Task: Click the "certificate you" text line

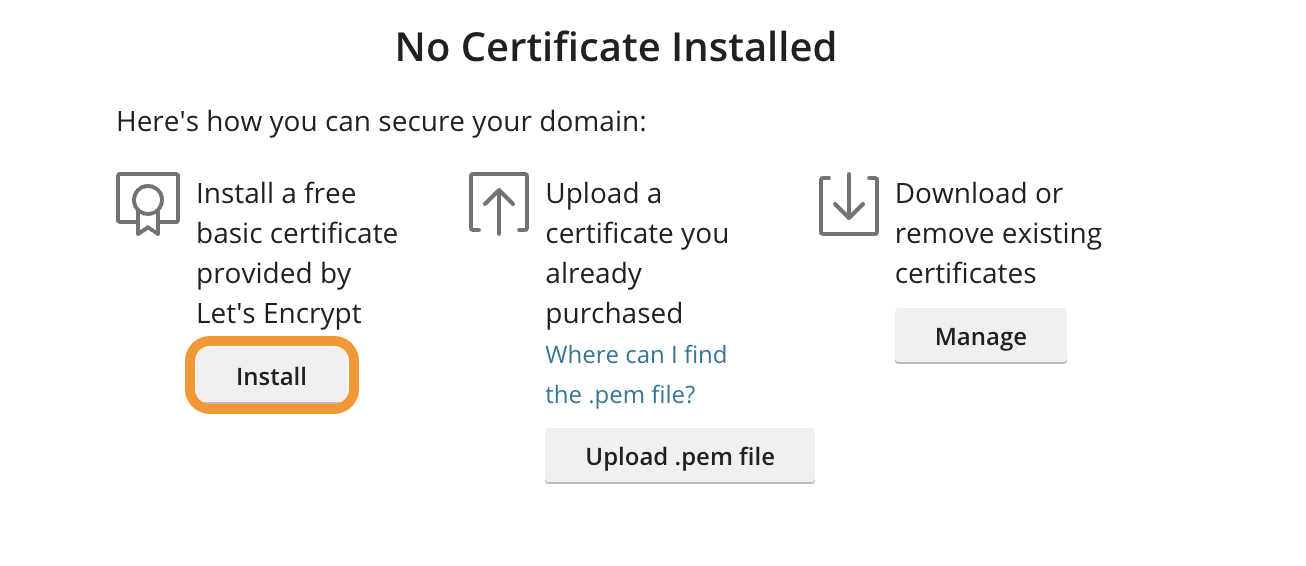Action: point(637,233)
